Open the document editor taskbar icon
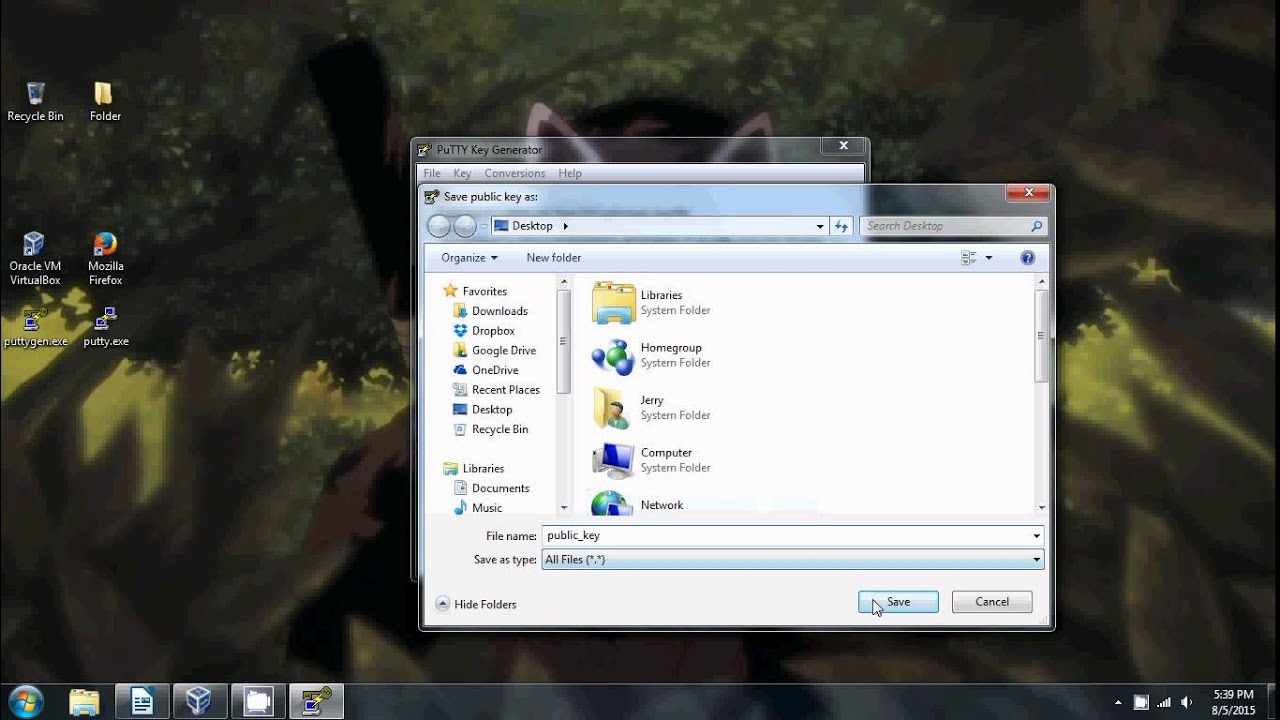Image resolution: width=1280 pixels, height=720 pixels. pos(142,701)
